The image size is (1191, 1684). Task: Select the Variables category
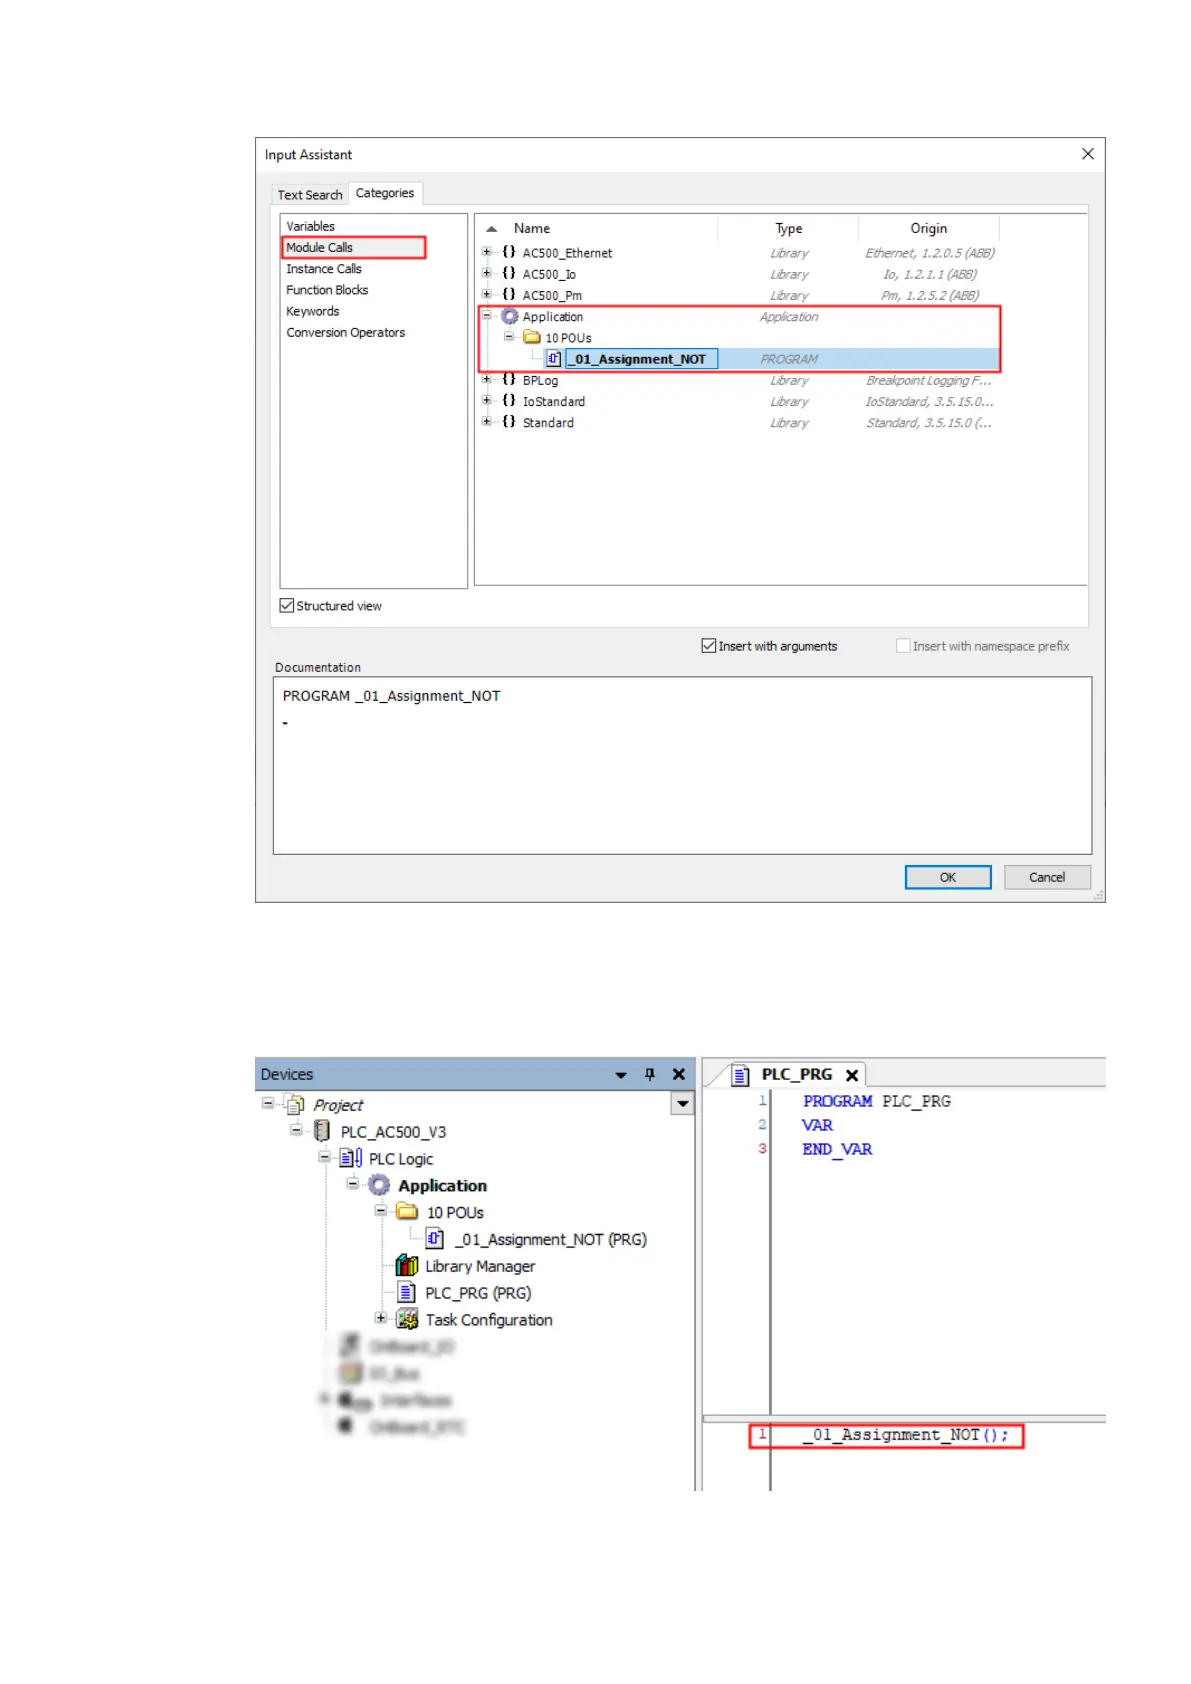[x=310, y=226]
